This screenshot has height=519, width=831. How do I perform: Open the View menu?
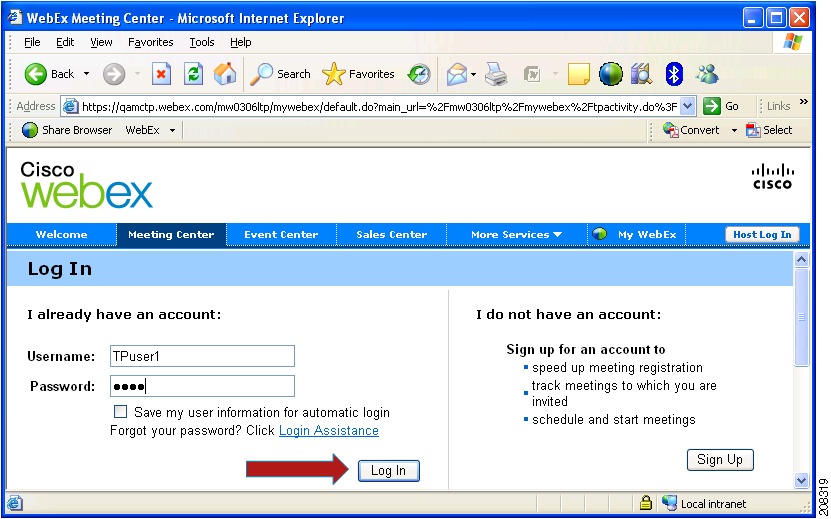point(101,42)
